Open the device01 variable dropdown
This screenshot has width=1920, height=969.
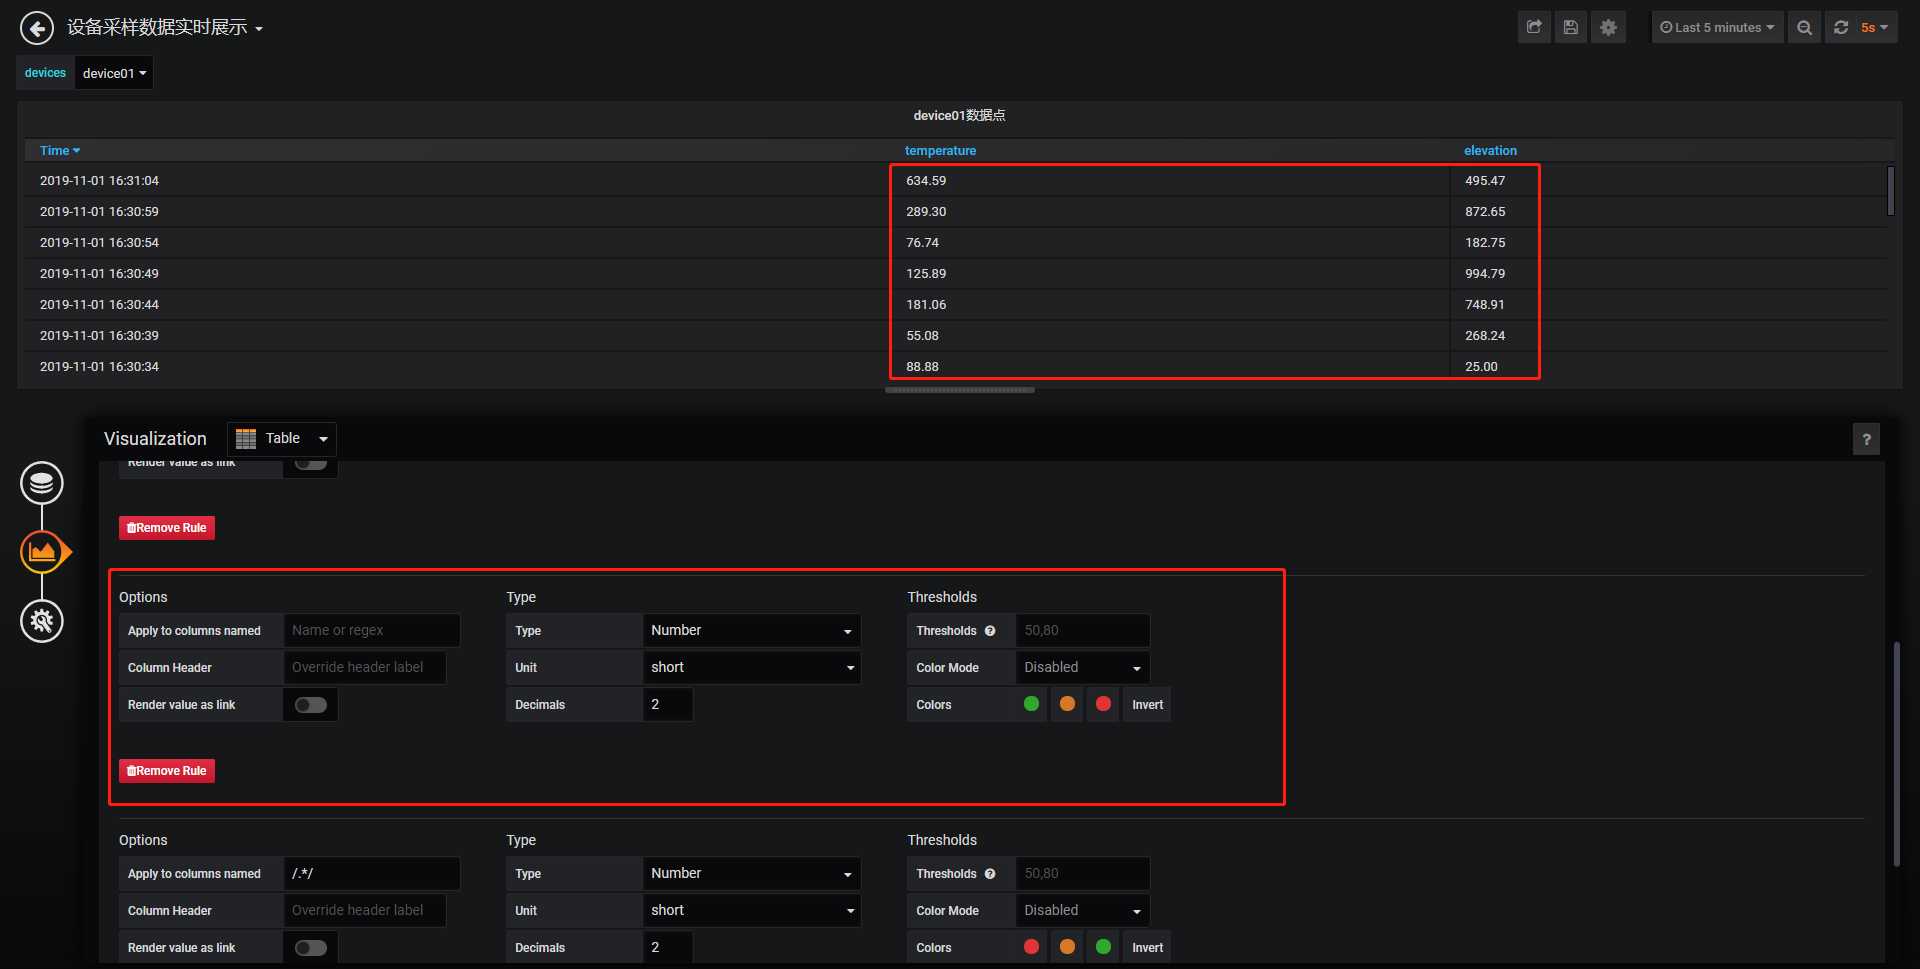coord(114,73)
